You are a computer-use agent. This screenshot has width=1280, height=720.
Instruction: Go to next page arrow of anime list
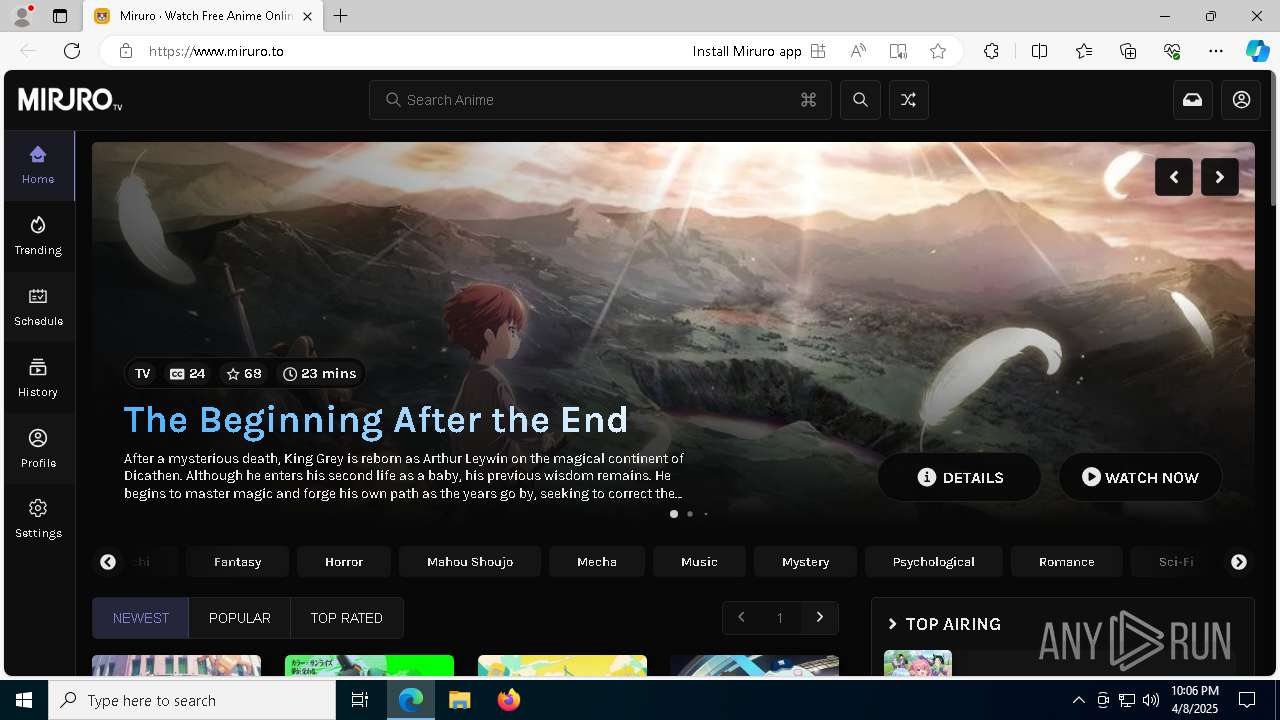click(x=820, y=617)
